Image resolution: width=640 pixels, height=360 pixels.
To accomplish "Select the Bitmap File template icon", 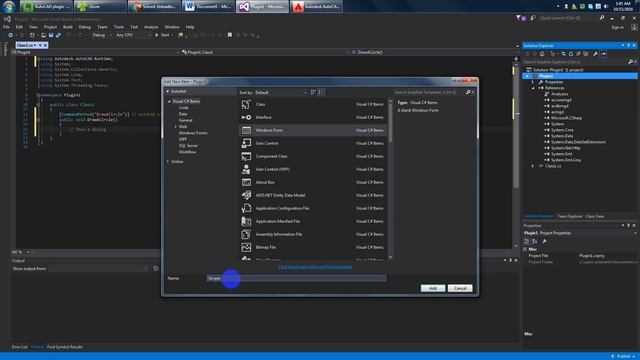I will pos(246,247).
